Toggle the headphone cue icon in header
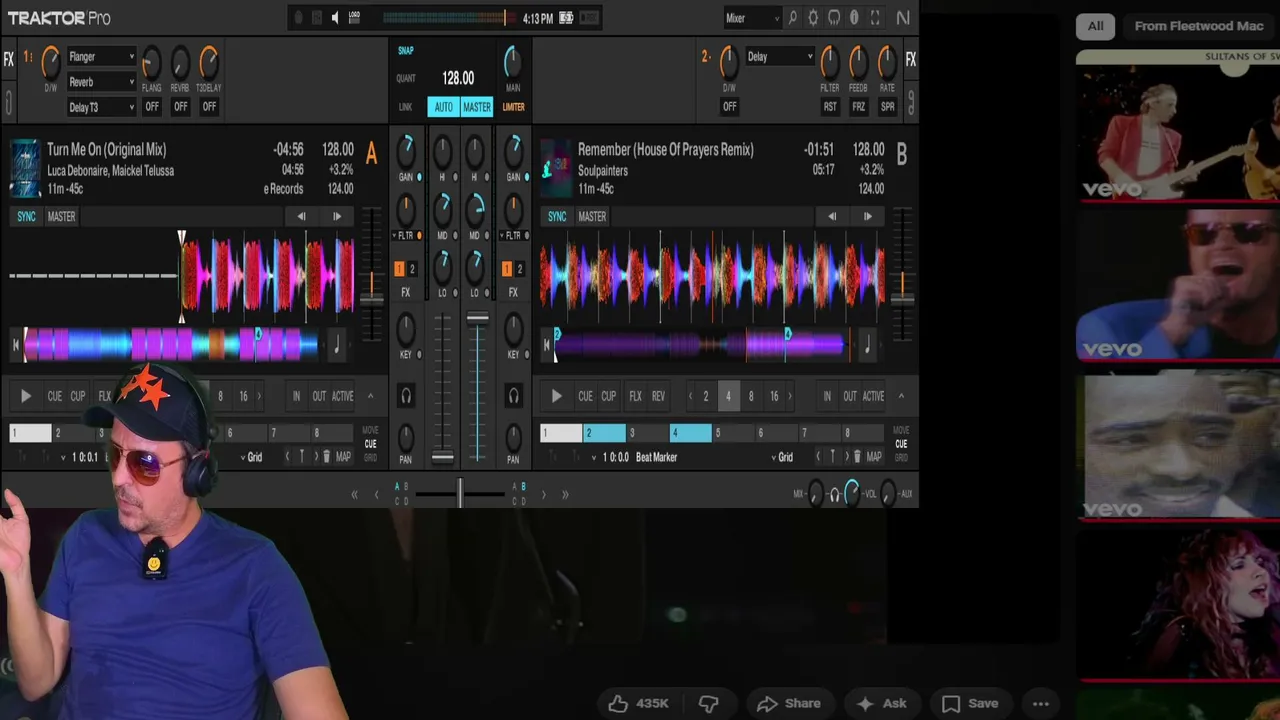 (834, 18)
